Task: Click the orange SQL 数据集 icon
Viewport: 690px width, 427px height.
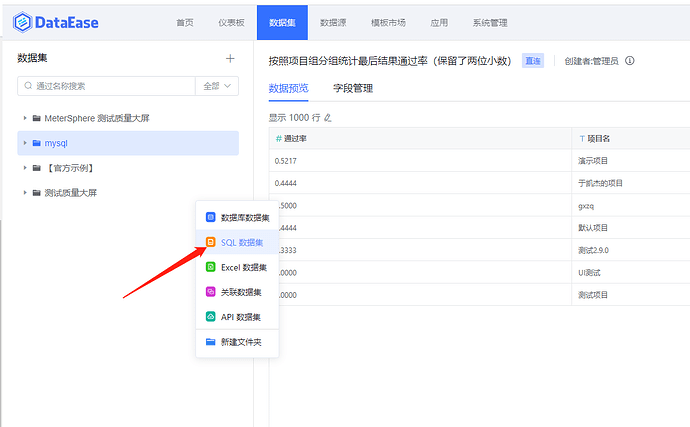Action: coord(211,242)
